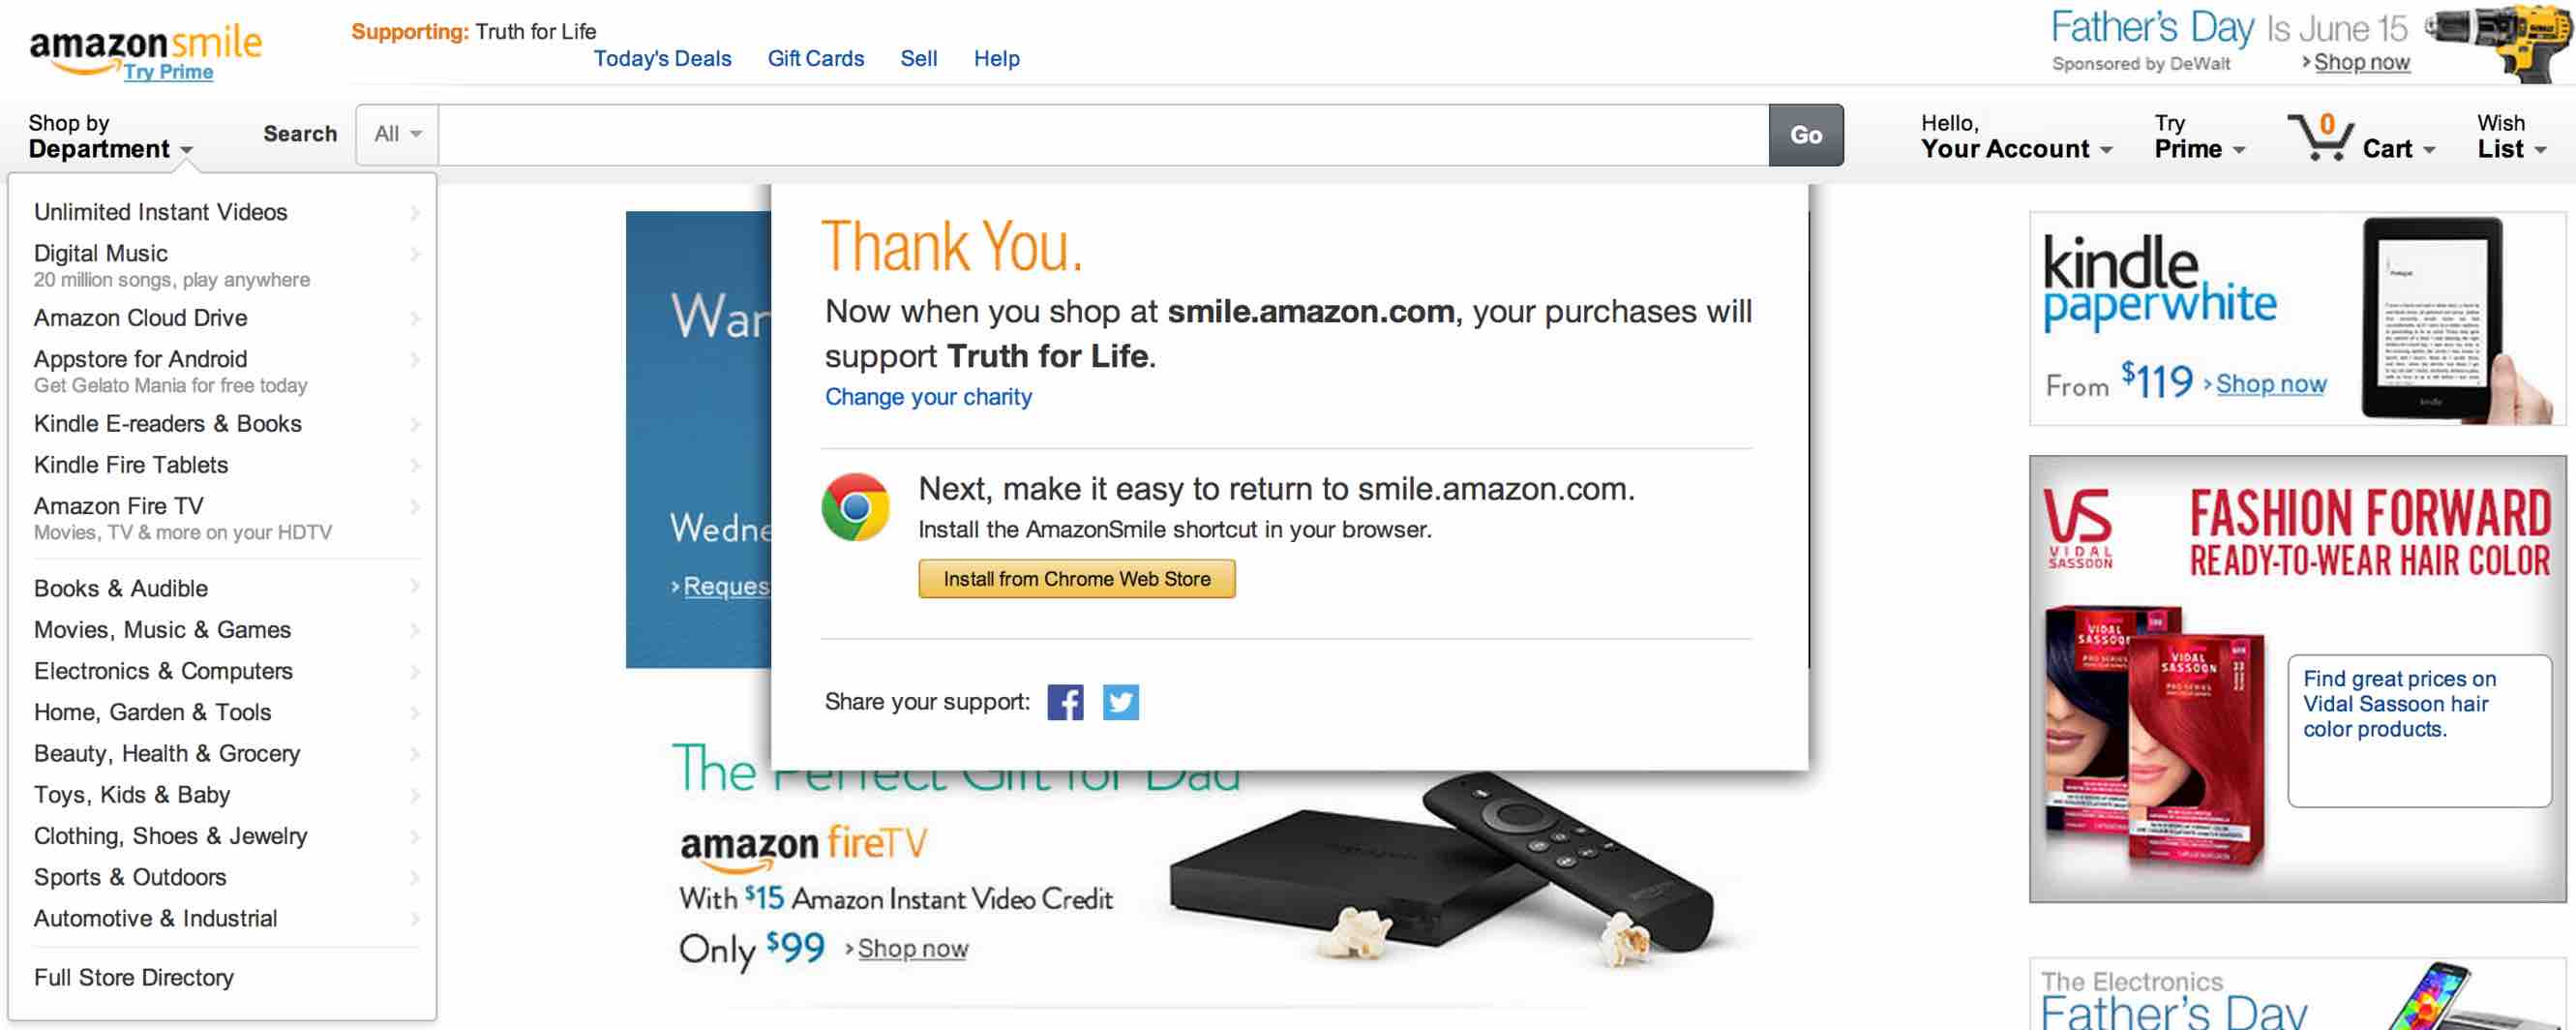Click the Go search button
Screen dimensions: 2576x1030
point(1805,135)
